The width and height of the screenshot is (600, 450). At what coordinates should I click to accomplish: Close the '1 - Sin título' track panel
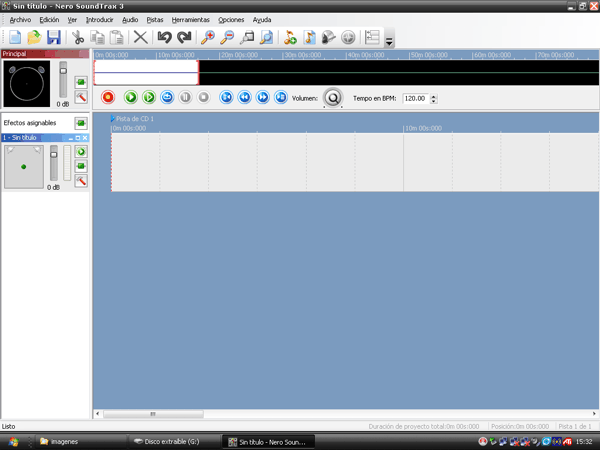(85, 138)
